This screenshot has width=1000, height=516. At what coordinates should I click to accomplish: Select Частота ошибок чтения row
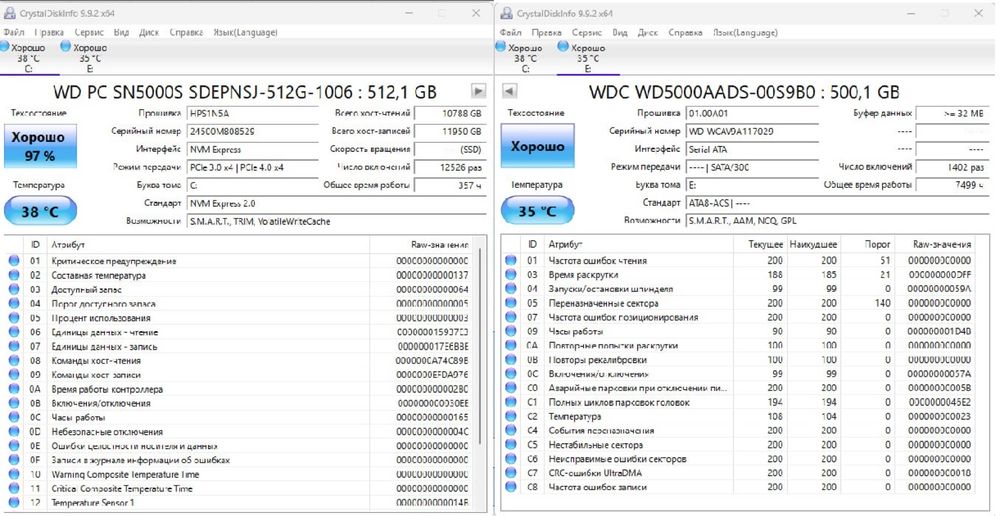(x=739, y=260)
